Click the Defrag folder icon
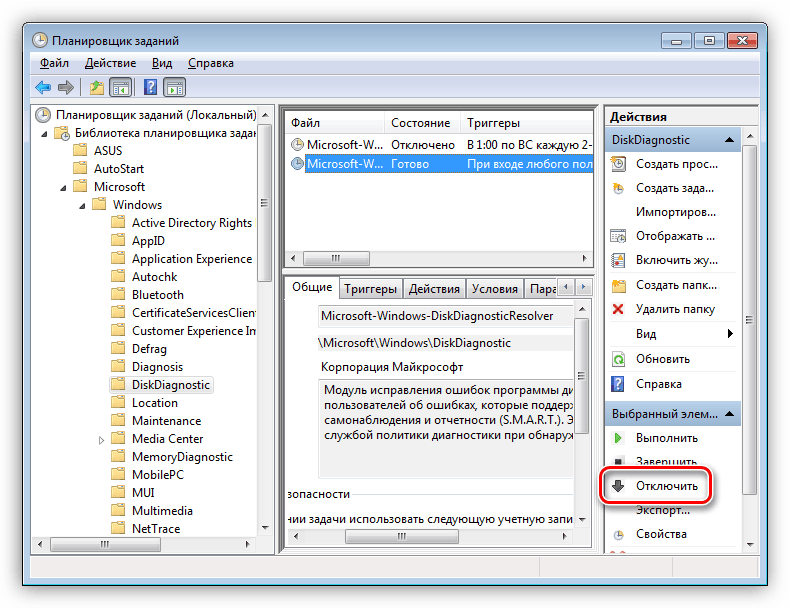The height and width of the screenshot is (608, 790). (118, 348)
